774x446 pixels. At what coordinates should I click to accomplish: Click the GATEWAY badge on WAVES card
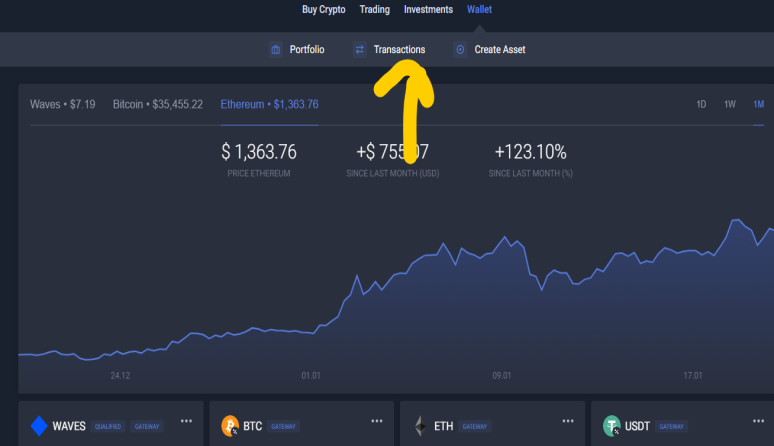147,426
